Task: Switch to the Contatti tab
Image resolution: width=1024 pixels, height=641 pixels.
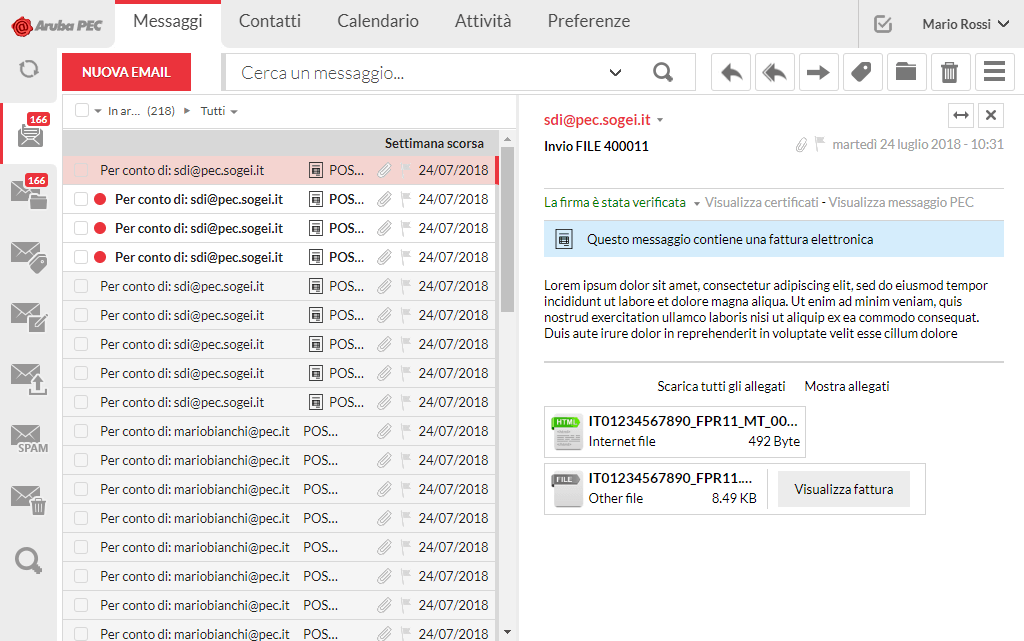Action: point(269,21)
